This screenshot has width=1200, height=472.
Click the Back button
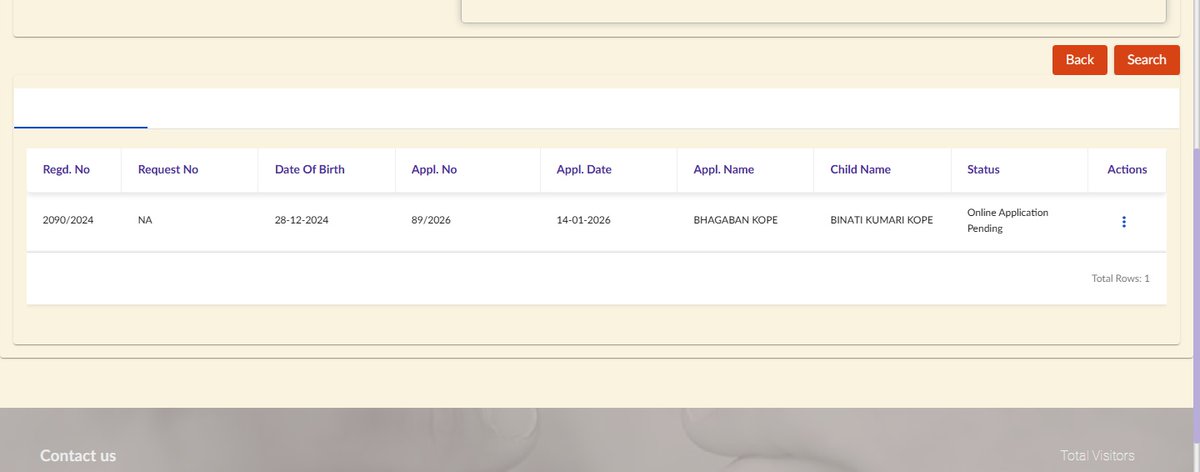pyautogui.click(x=1080, y=60)
